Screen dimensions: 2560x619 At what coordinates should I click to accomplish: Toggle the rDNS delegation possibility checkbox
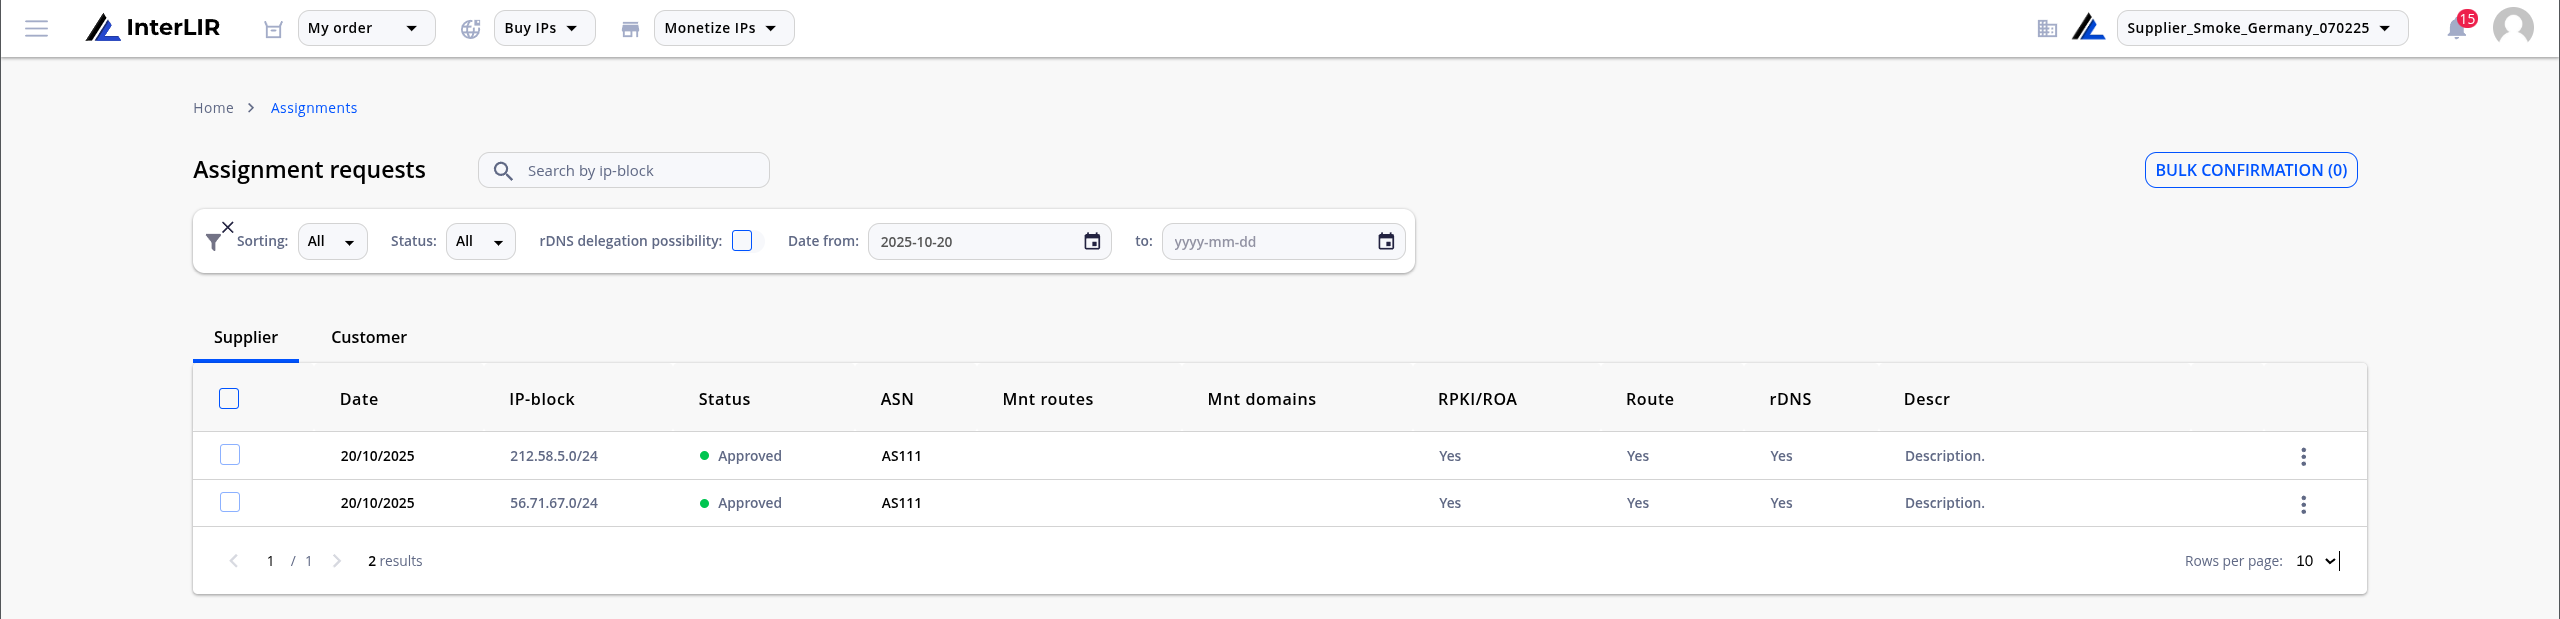click(742, 241)
